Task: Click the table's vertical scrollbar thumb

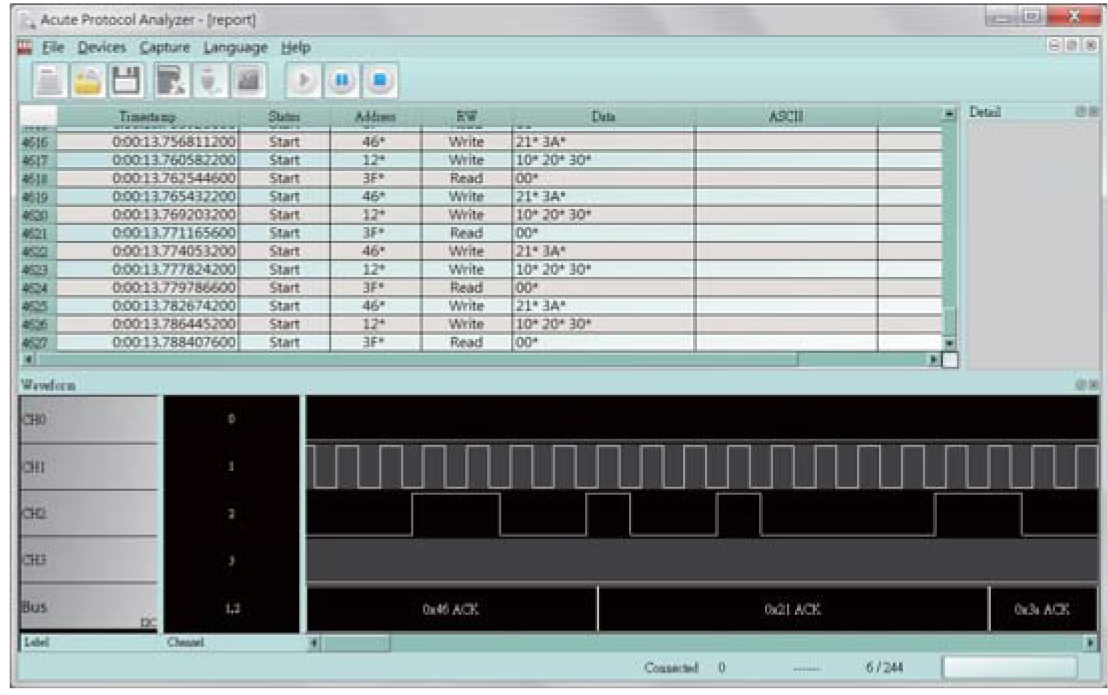Action: pos(949,321)
